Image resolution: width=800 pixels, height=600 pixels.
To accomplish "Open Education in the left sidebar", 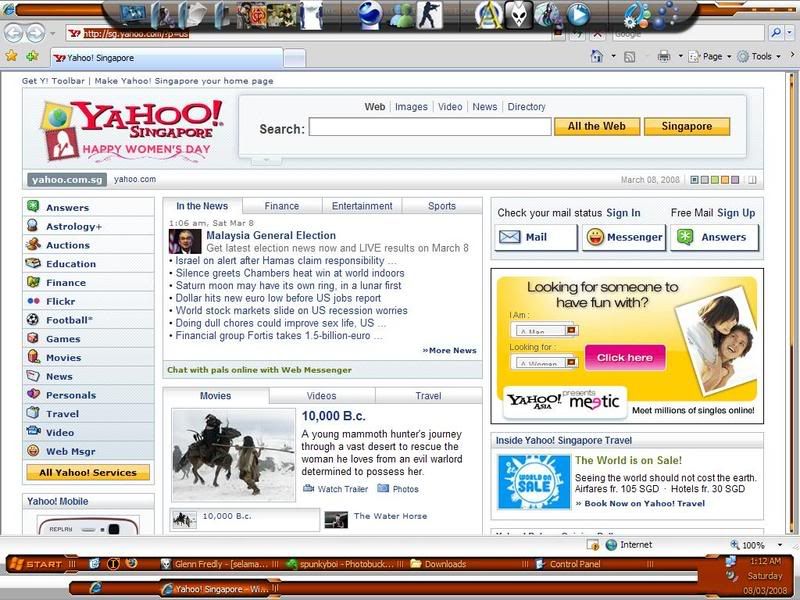I will tap(71, 264).
